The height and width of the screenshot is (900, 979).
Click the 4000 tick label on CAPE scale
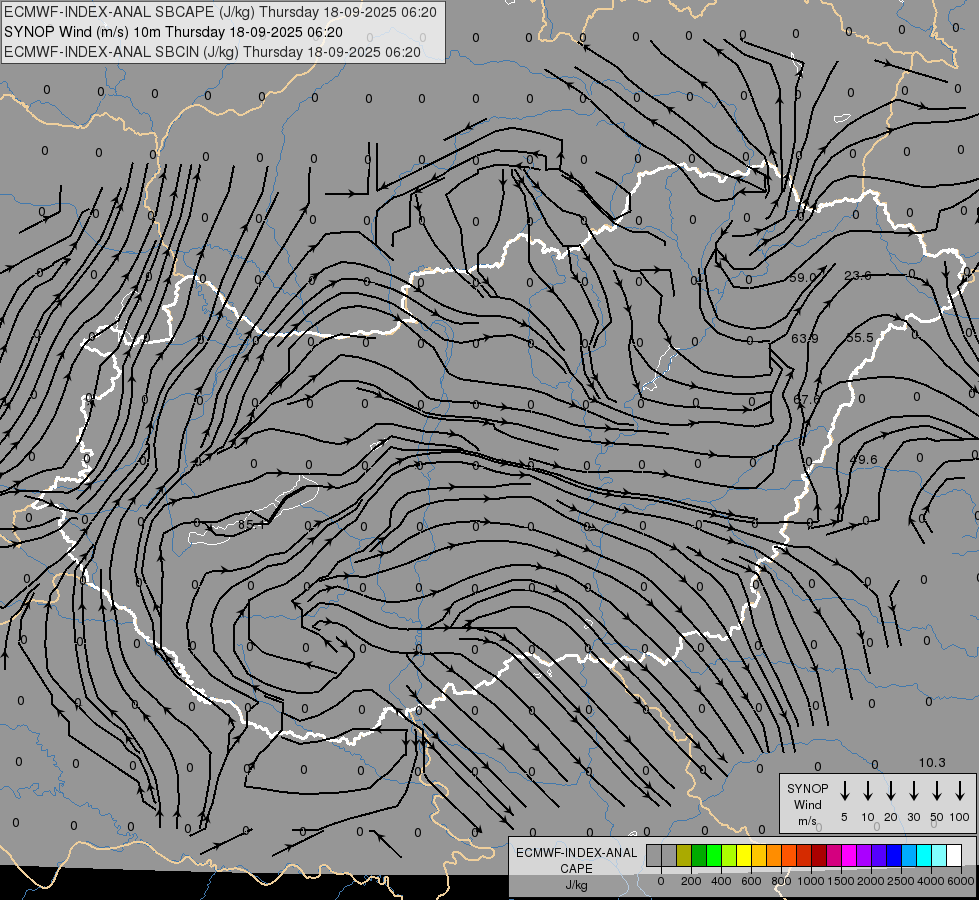931,881
